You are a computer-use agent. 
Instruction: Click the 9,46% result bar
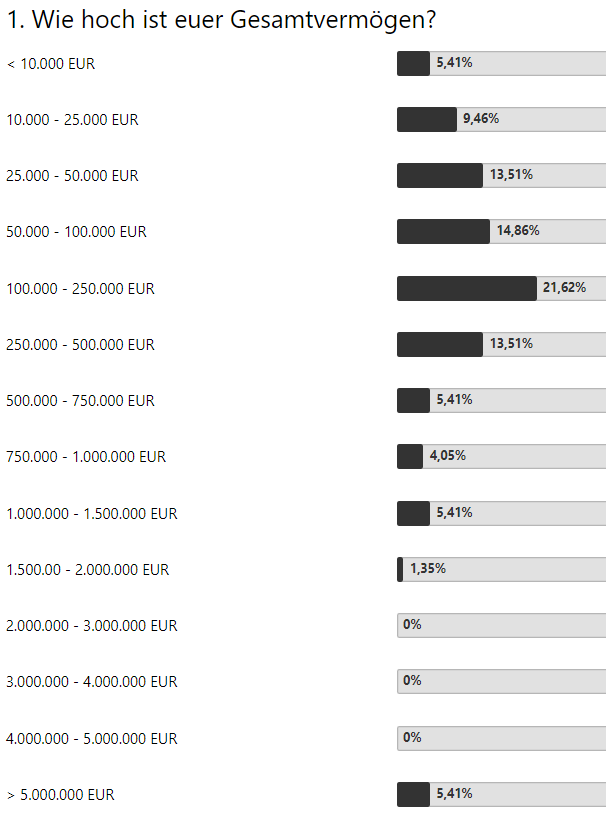(501, 119)
